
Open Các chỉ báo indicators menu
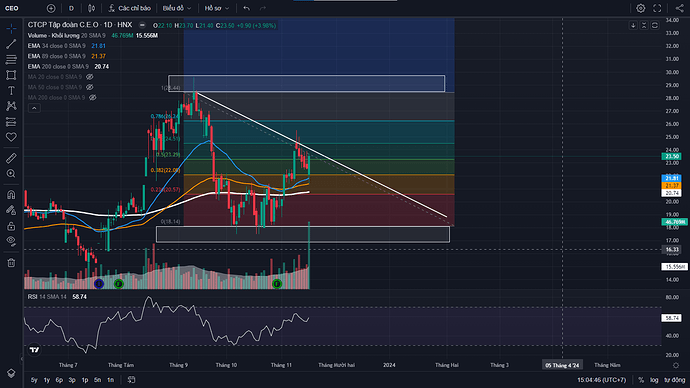(130, 8)
